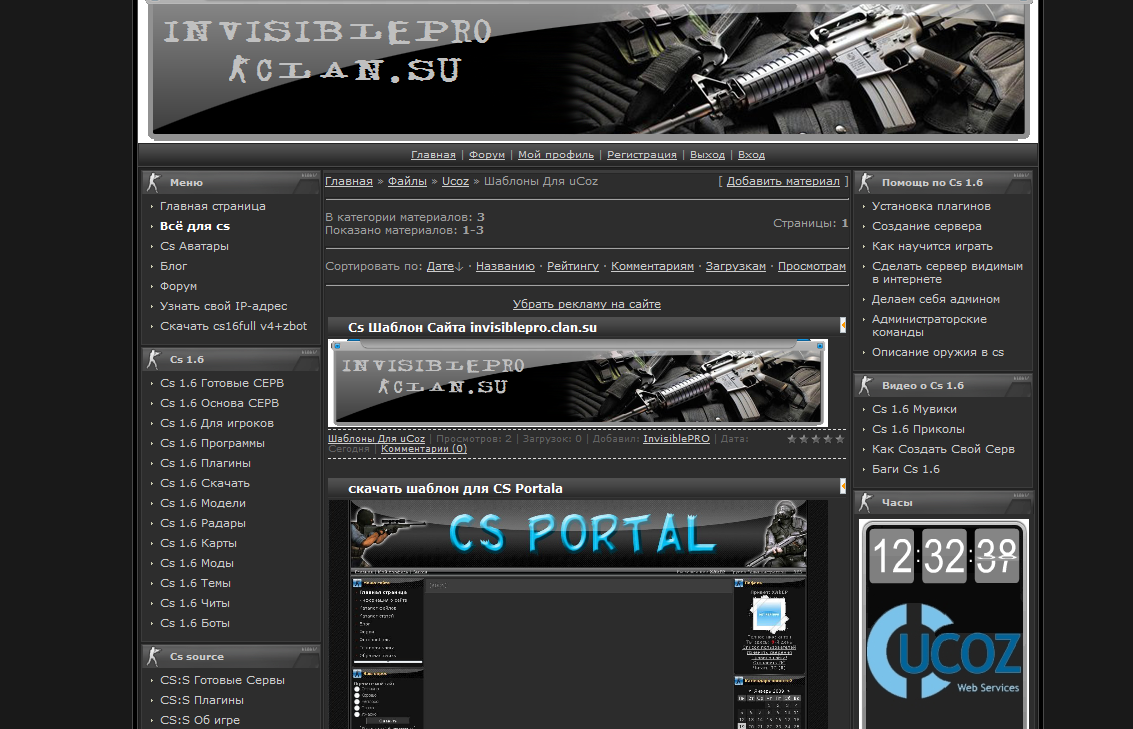Open Cs 1.6 Боты
The width and height of the screenshot is (1133, 729).
click(x=194, y=624)
